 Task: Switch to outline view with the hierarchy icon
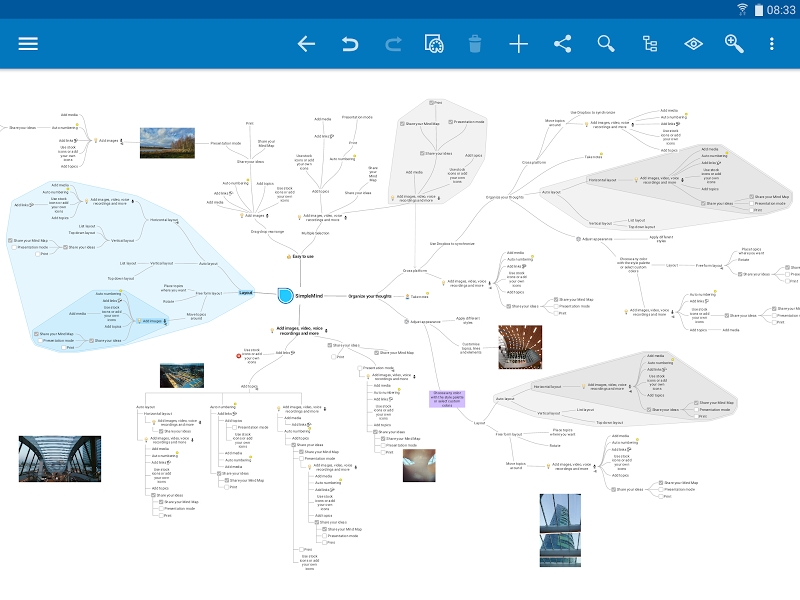(x=649, y=43)
